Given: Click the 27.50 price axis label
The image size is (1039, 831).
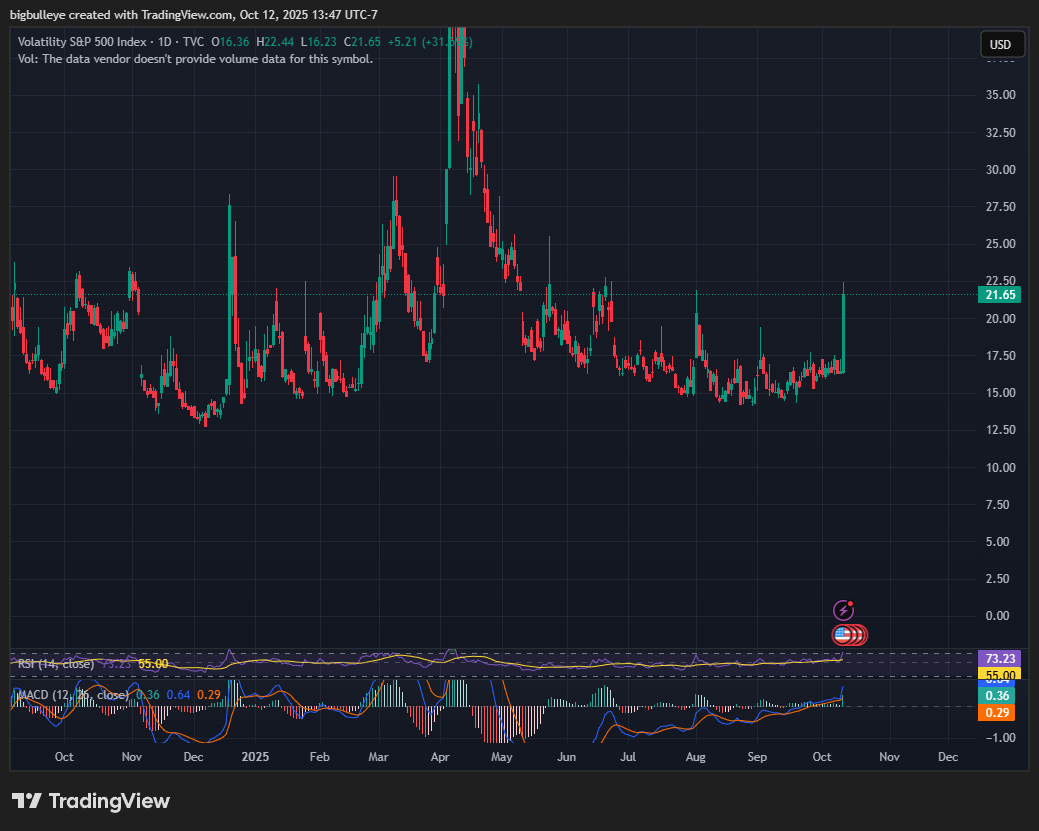Looking at the screenshot, I should [x=1001, y=207].
